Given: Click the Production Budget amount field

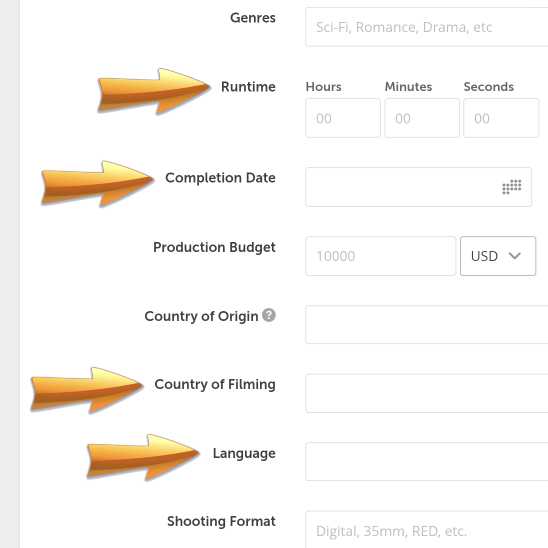Looking at the screenshot, I should click(x=381, y=256).
